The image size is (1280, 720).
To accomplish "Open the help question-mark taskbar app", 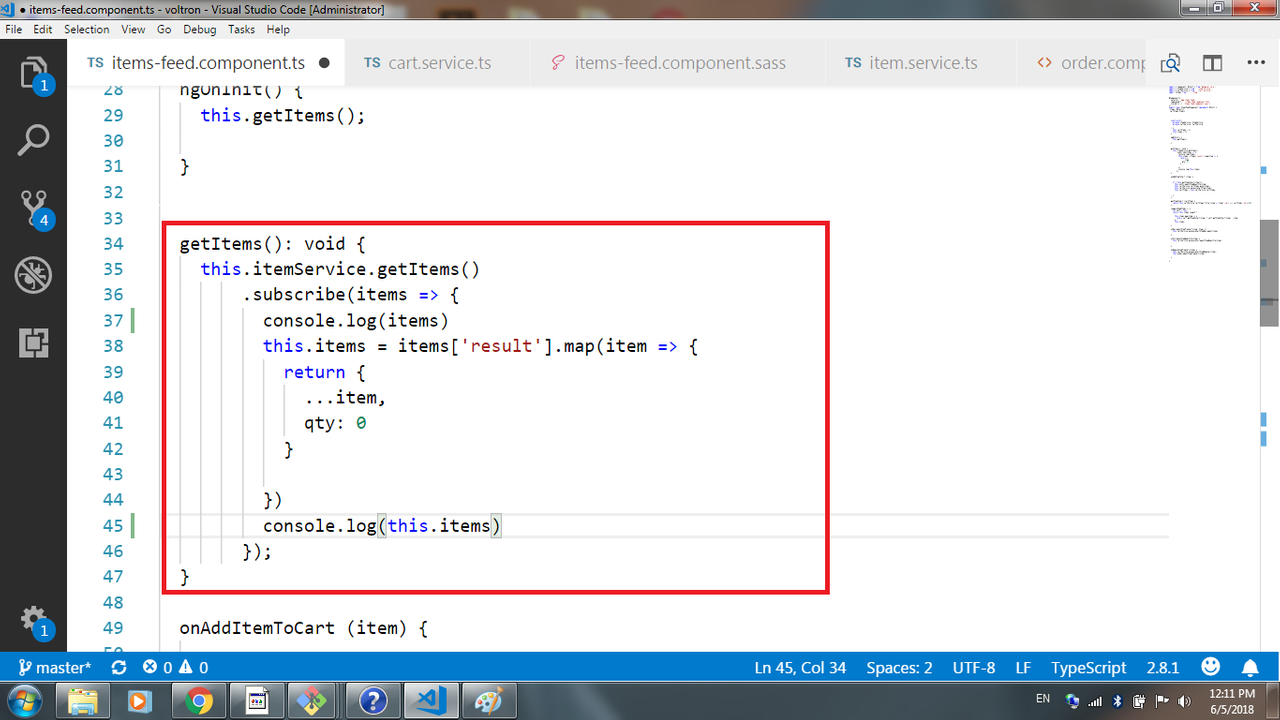I will pyautogui.click(x=371, y=701).
